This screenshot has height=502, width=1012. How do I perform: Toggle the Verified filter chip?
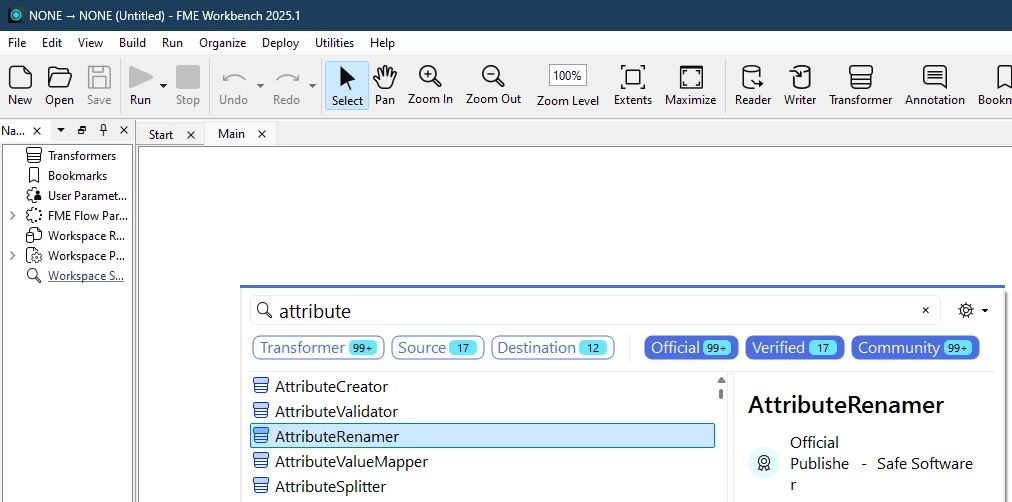coord(794,348)
